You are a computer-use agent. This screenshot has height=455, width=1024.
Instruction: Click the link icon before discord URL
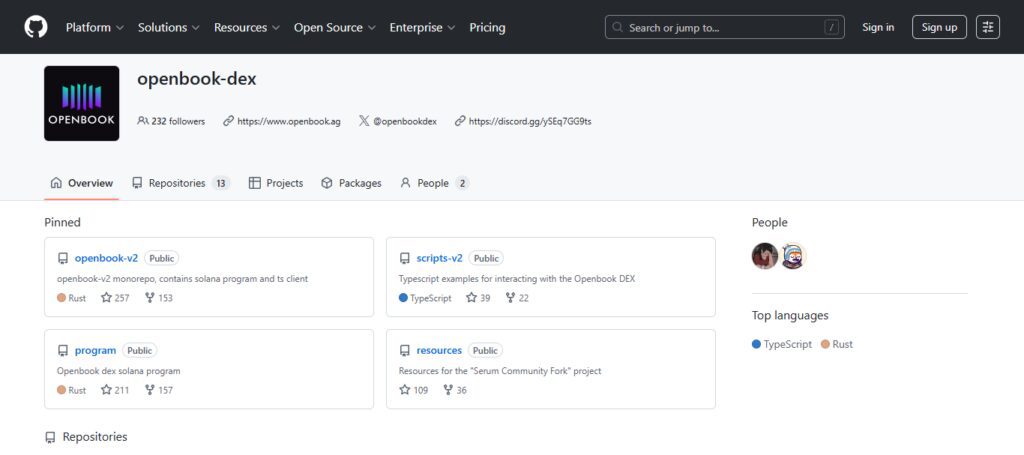tap(460, 121)
